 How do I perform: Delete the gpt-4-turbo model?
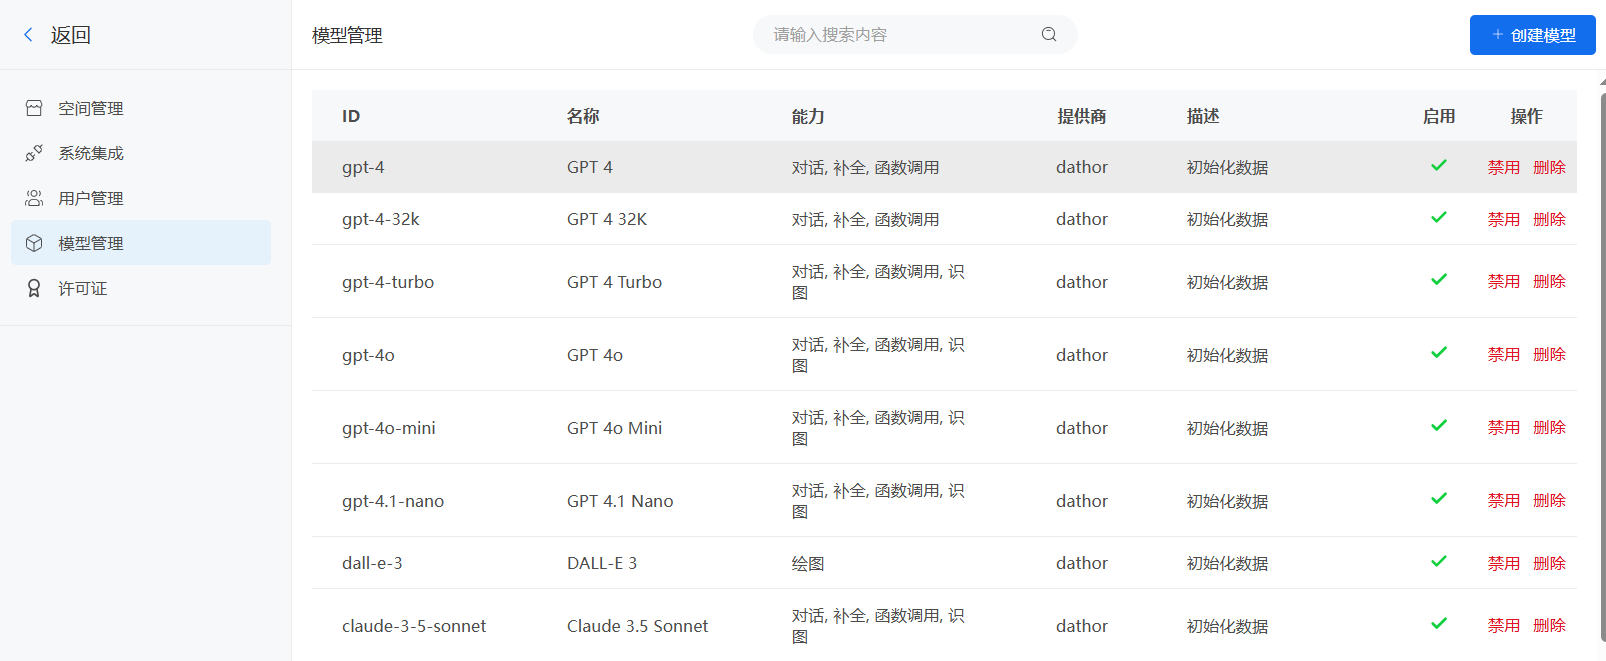(1549, 281)
